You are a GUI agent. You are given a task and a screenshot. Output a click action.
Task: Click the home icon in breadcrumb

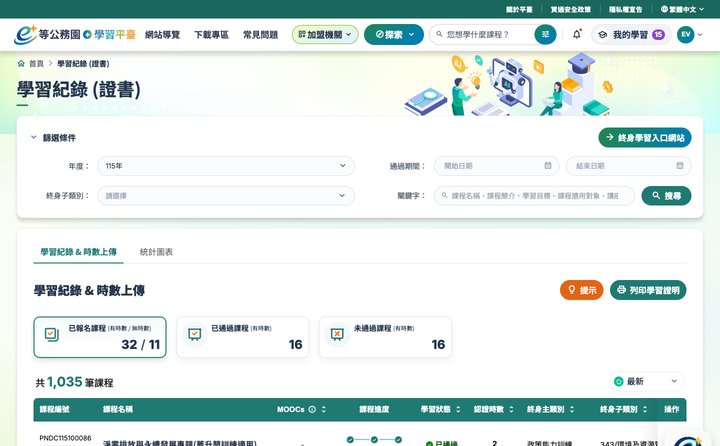pos(21,63)
